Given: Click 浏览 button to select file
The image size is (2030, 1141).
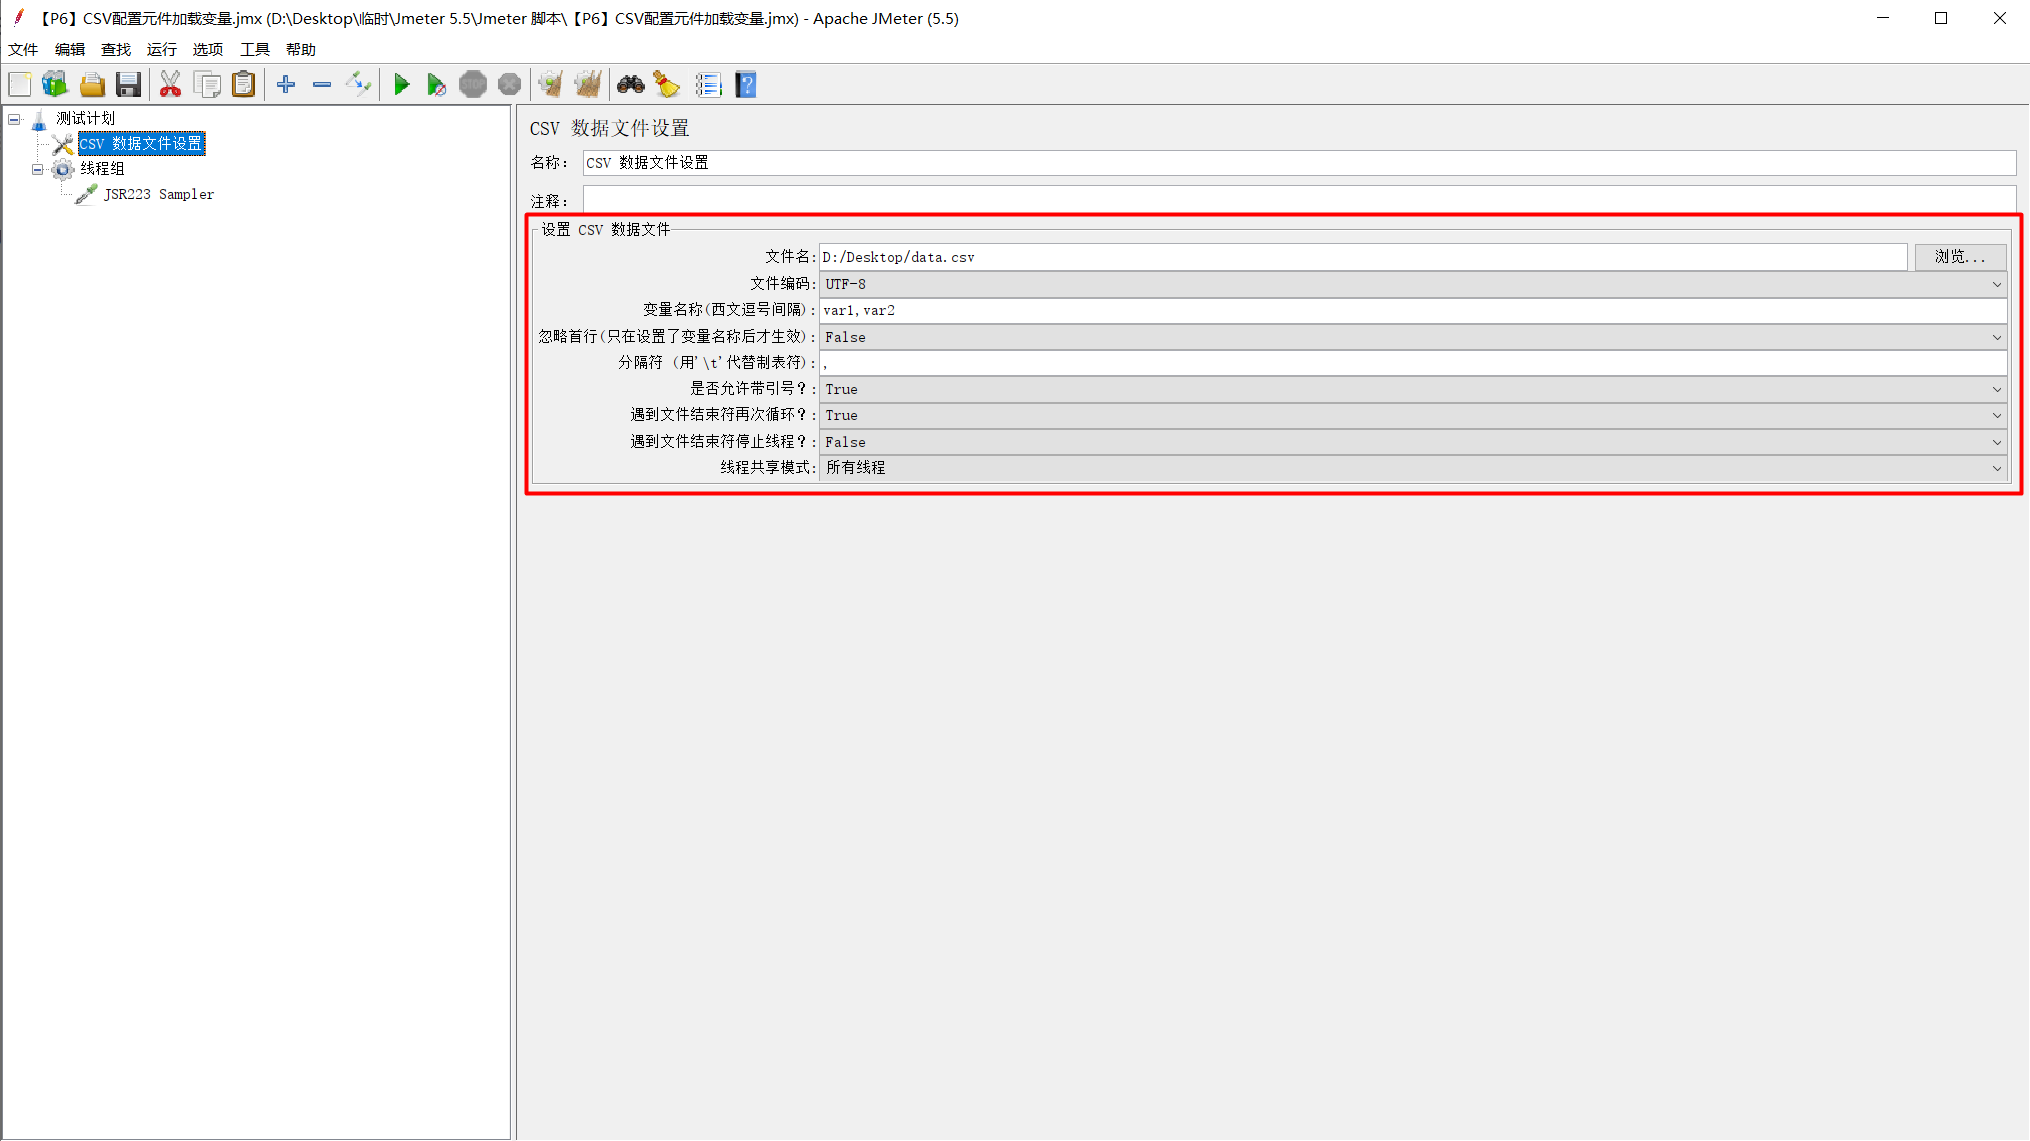Looking at the screenshot, I should click(1959, 257).
